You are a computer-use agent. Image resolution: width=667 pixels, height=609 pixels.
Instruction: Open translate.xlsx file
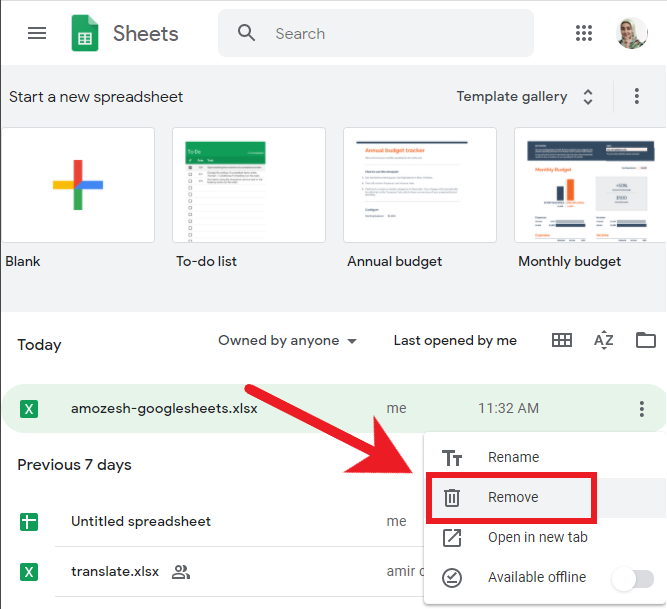[x=115, y=572]
